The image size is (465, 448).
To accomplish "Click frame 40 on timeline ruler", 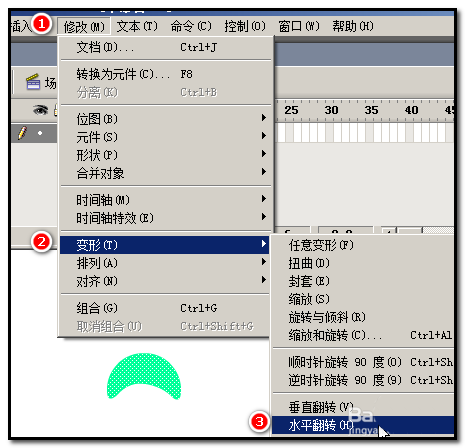I will point(412,110).
